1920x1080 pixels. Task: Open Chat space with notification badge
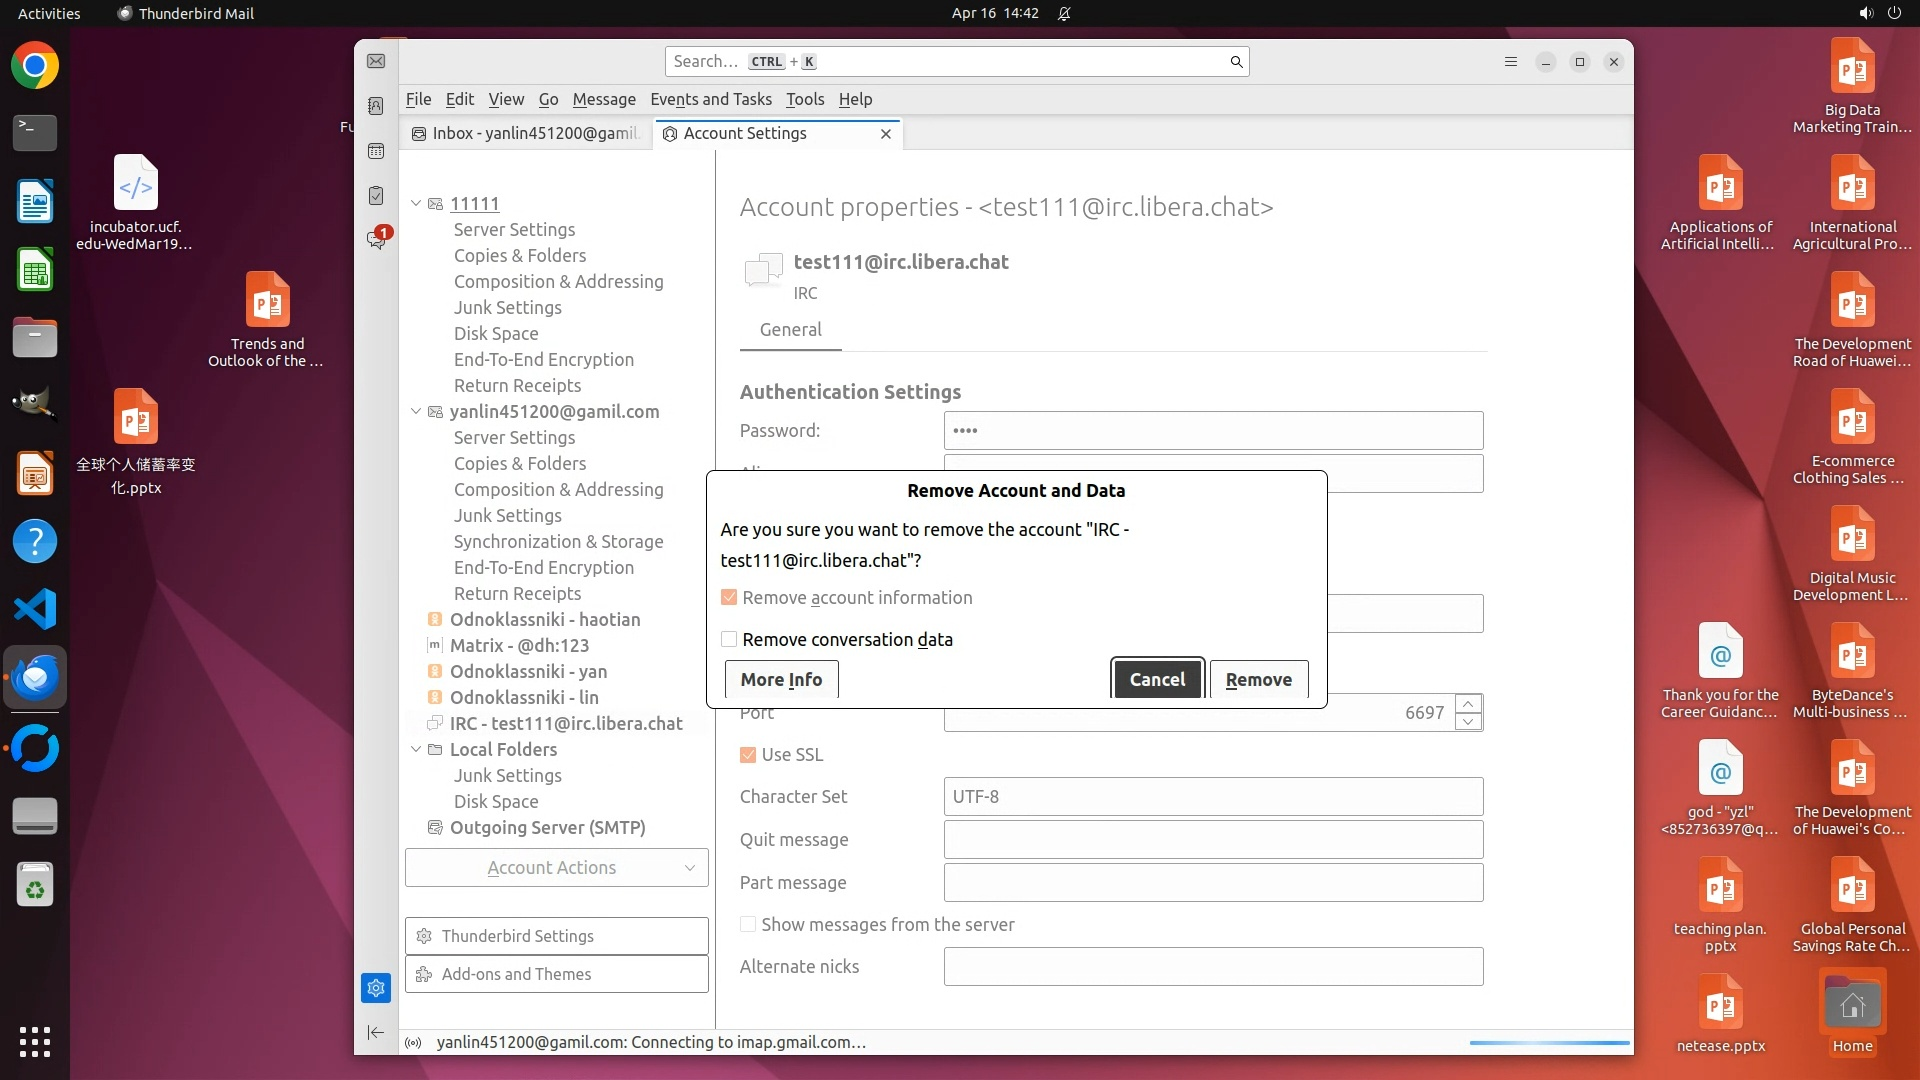coord(376,240)
